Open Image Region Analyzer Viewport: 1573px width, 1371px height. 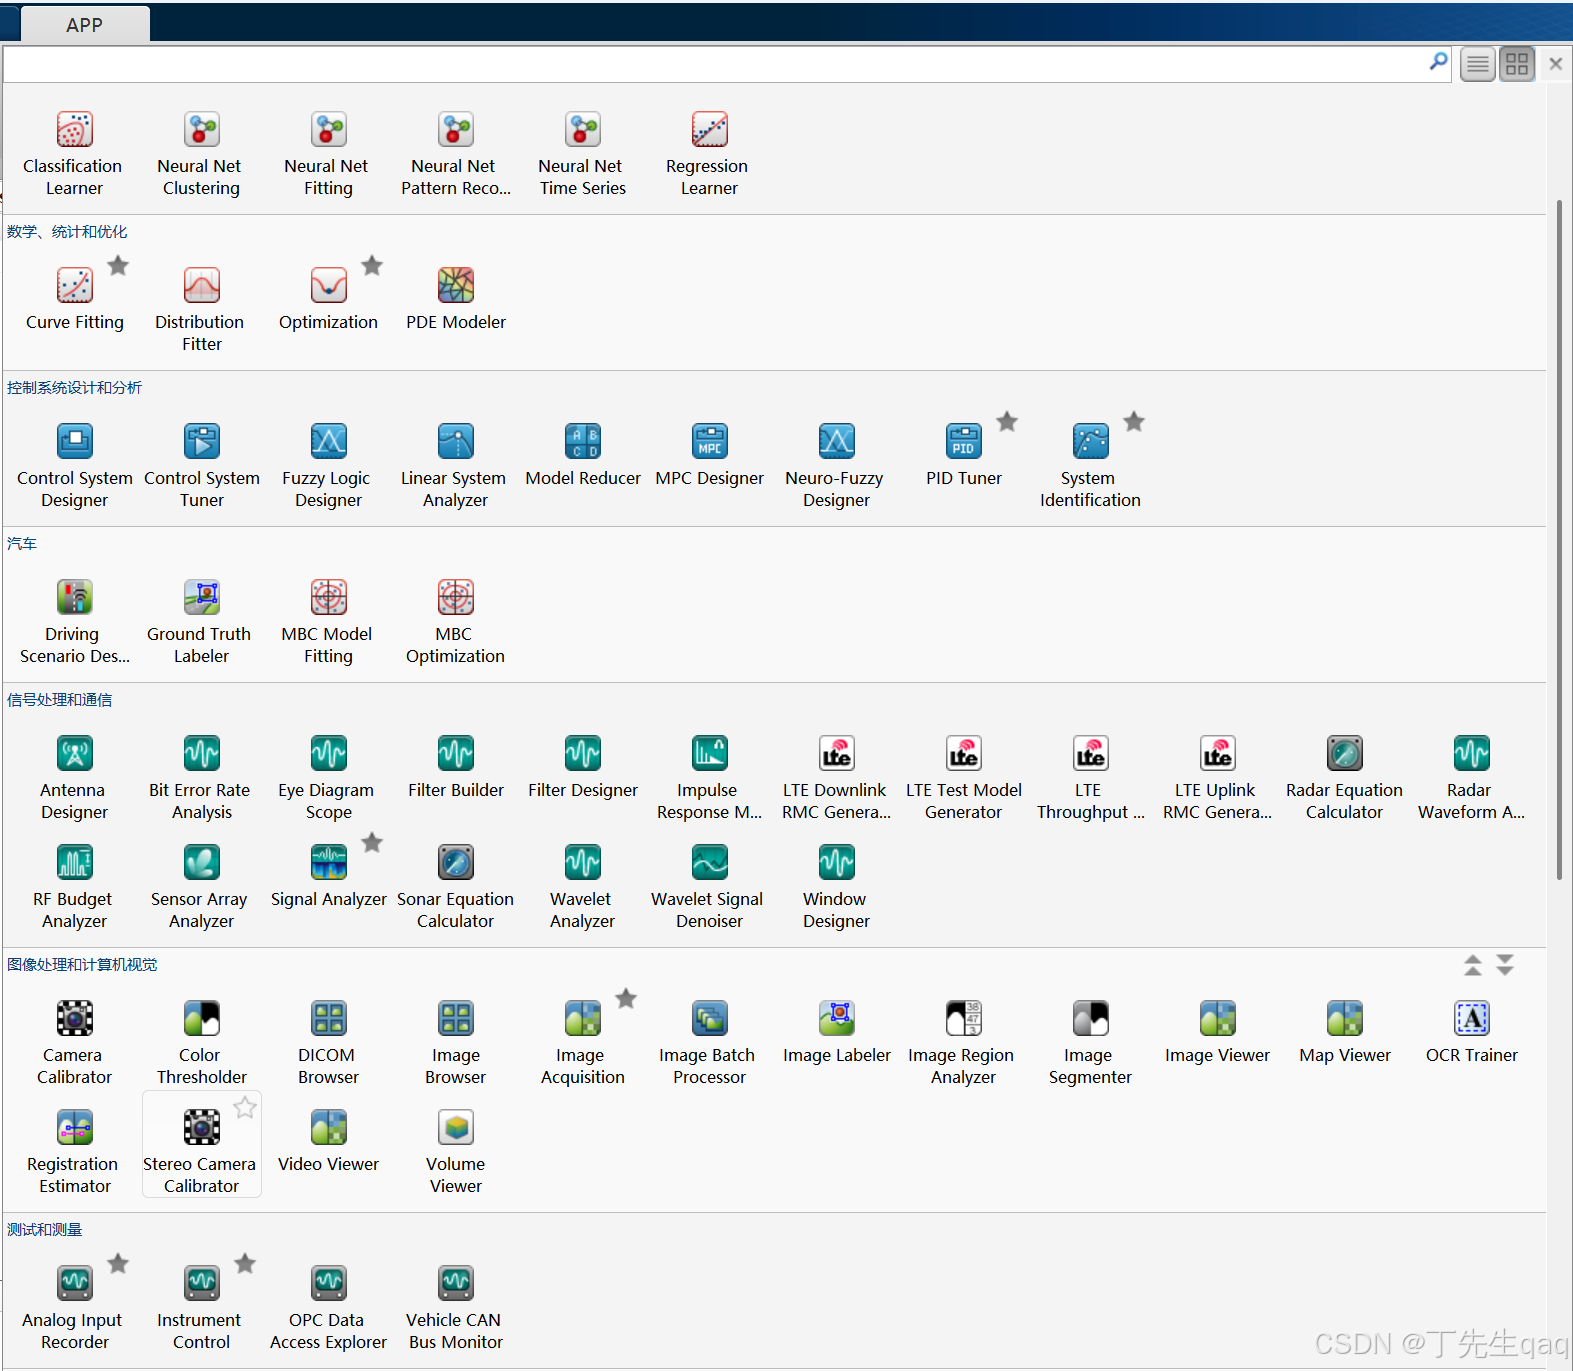coord(963,1043)
